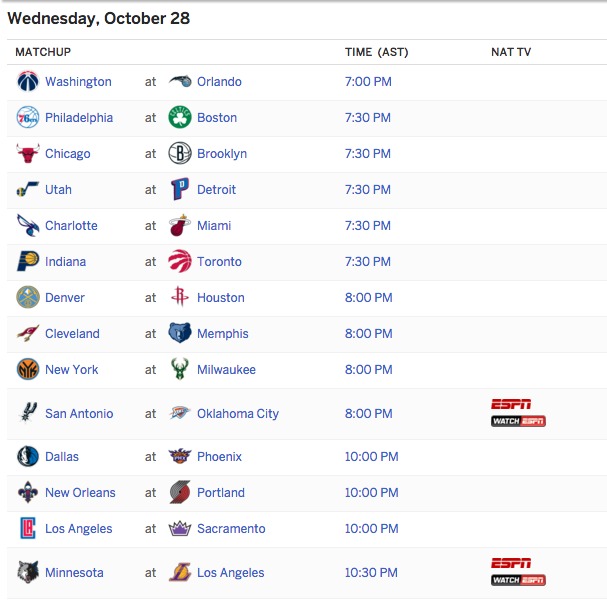Click the Minnesota Timberwolves wolf logo
Viewport: 607px width, 606px height.
pyautogui.click(x=28, y=572)
